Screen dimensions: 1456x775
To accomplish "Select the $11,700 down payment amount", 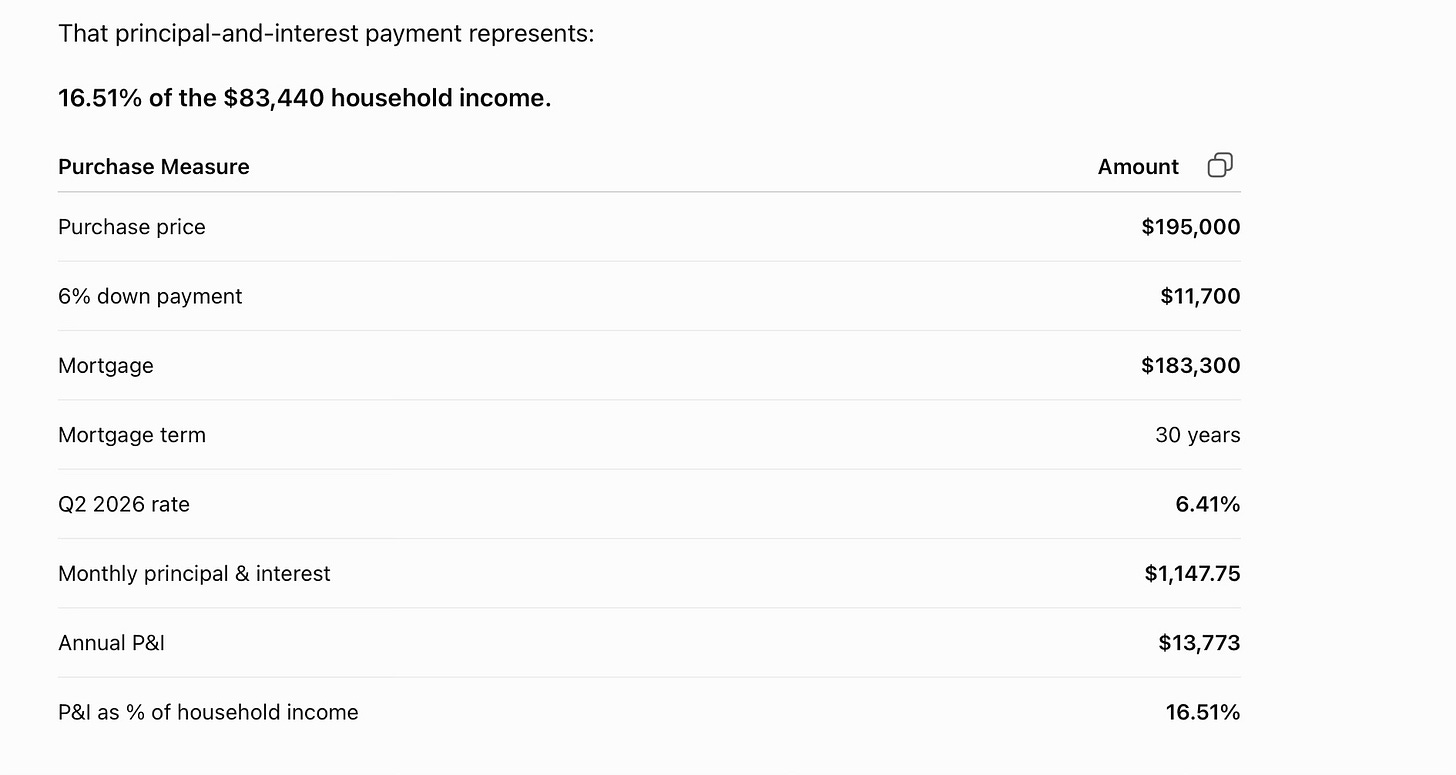I will (x=1200, y=296).
